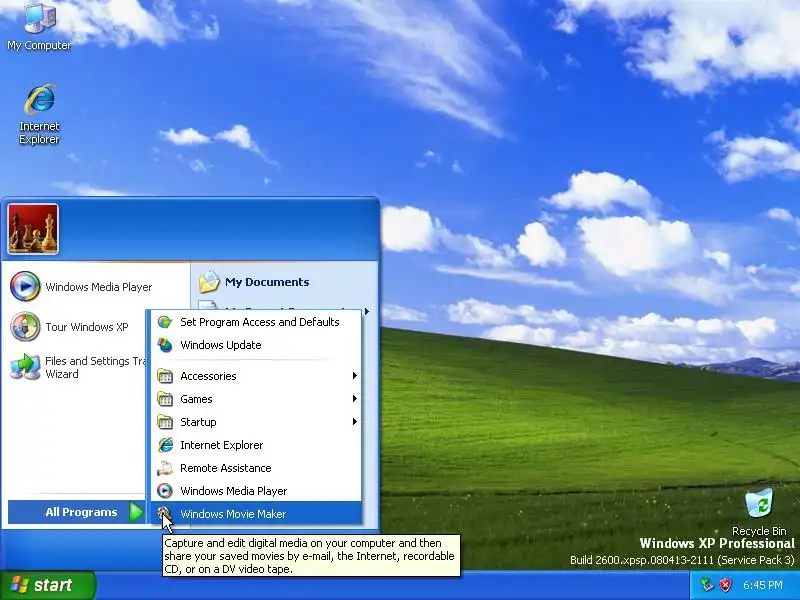Click the Set Program Access and Defaults icon
Viewport: 800px width, 600px height.
coord(165,322)
